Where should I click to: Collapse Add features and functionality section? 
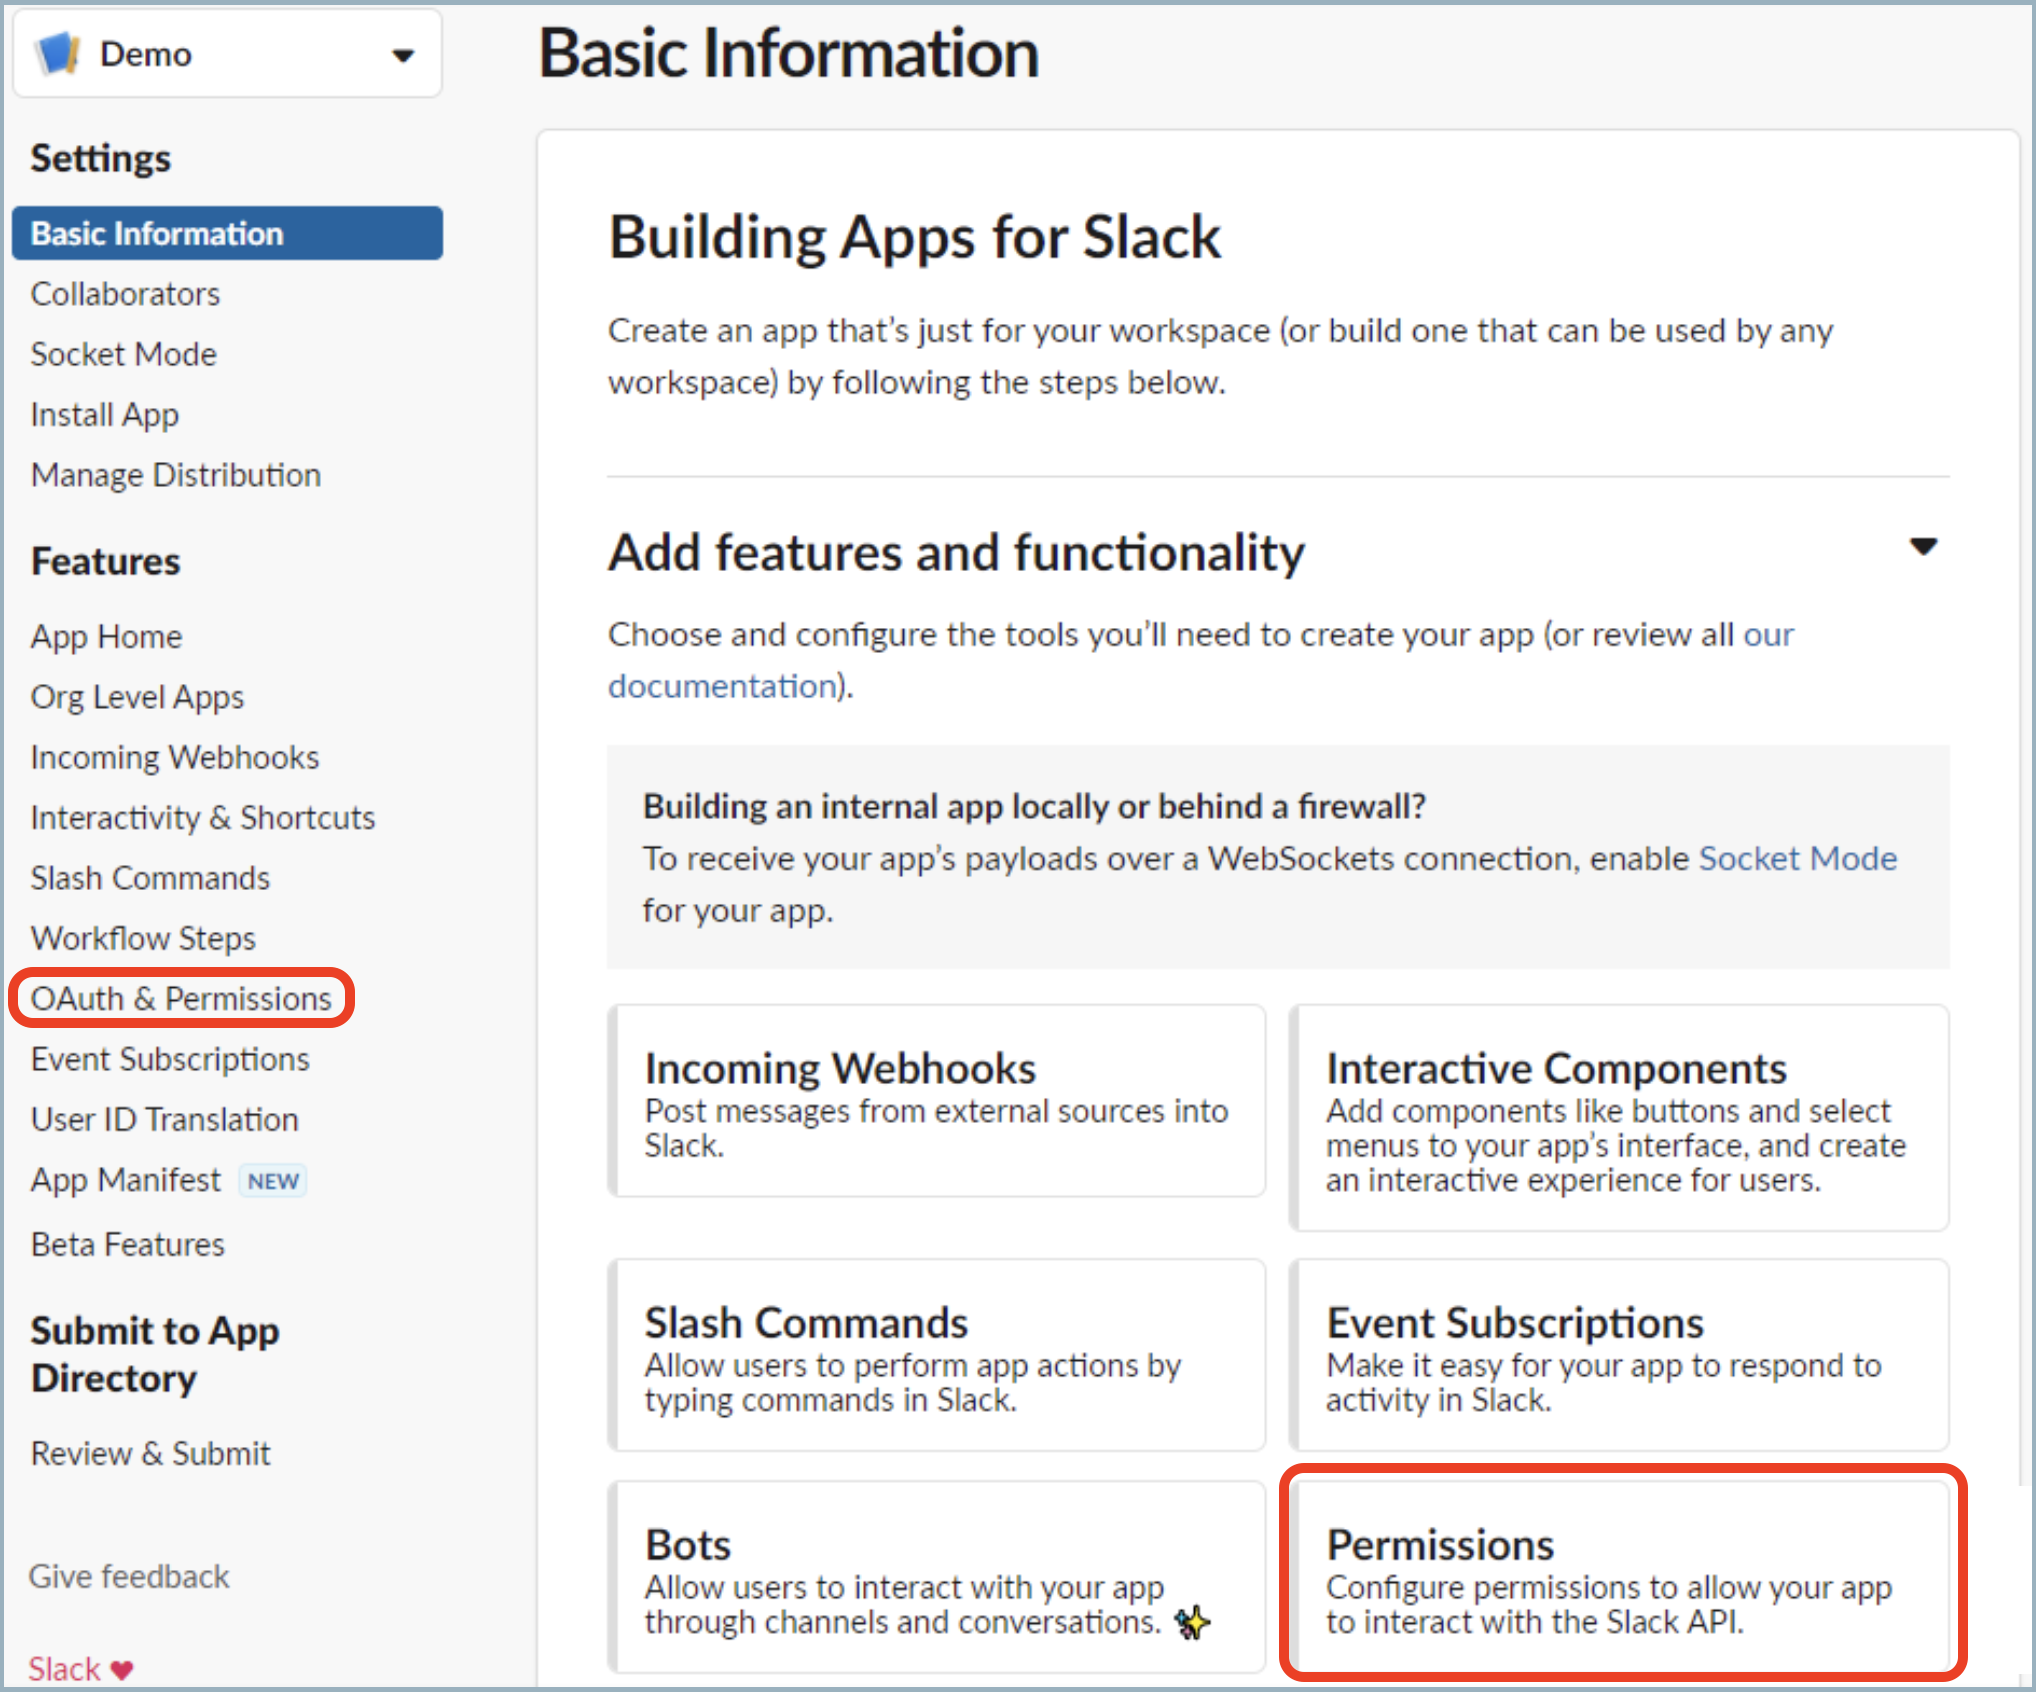coord(1922,547)
